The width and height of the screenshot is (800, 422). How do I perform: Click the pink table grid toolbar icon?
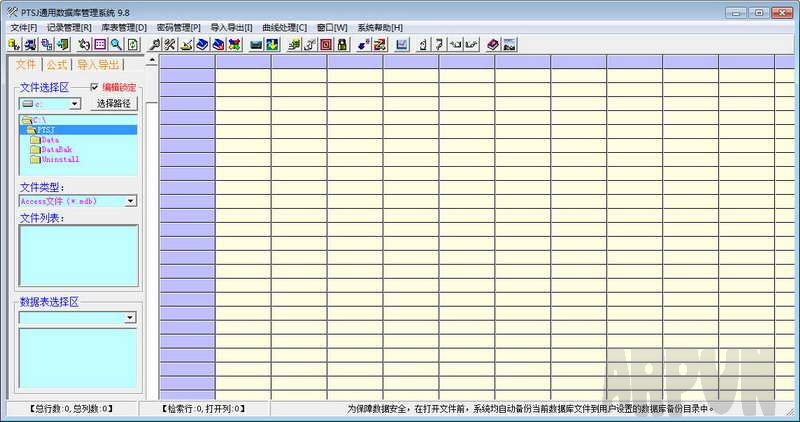(100, 45)
